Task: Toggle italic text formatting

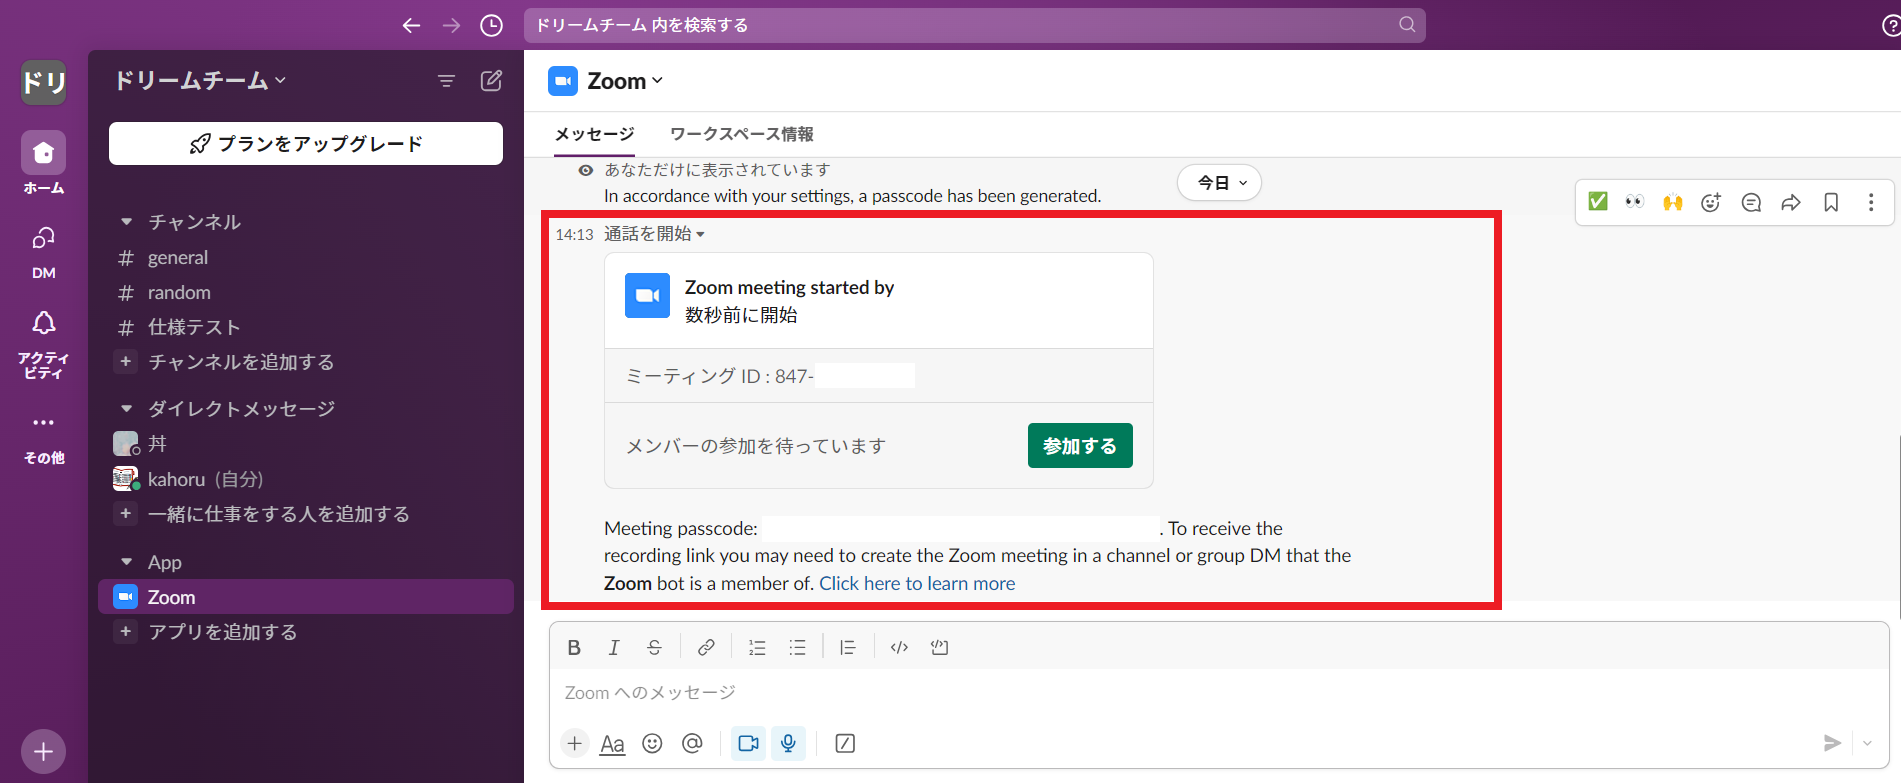Action: (614, 648)
